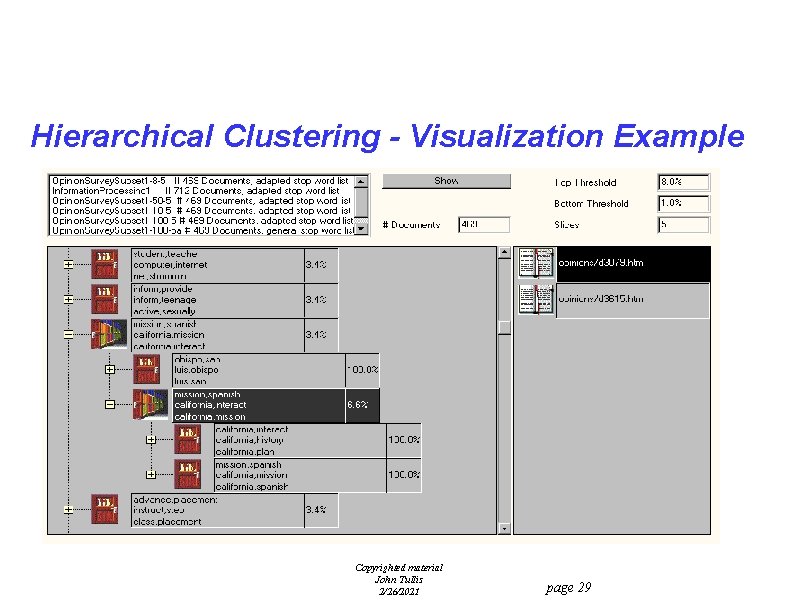Select the california,interact highlighted cluster label
This screenshot has height=612, width=792.
259,405
